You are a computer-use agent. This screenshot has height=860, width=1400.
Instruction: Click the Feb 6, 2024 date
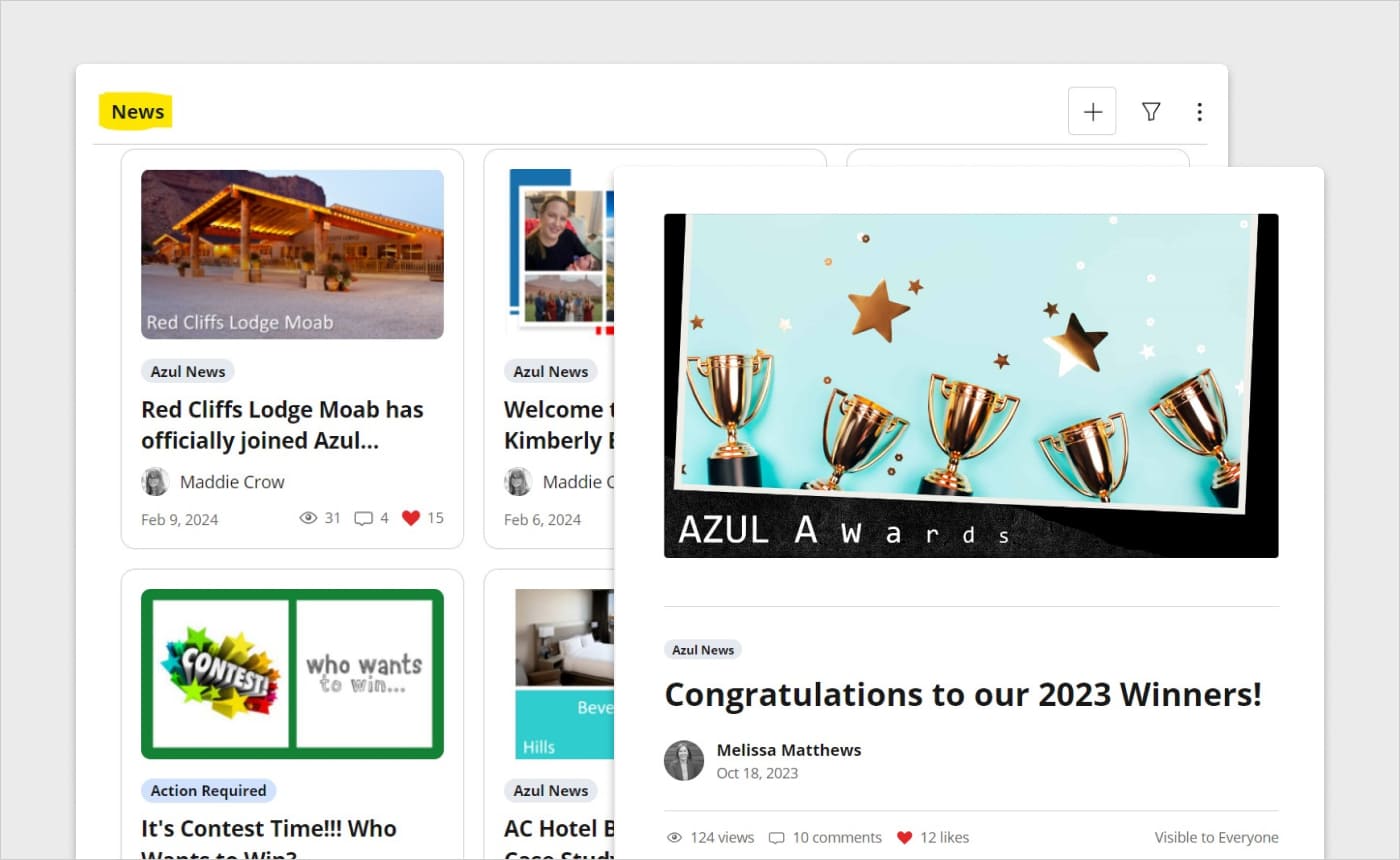[x=543, y=519]
